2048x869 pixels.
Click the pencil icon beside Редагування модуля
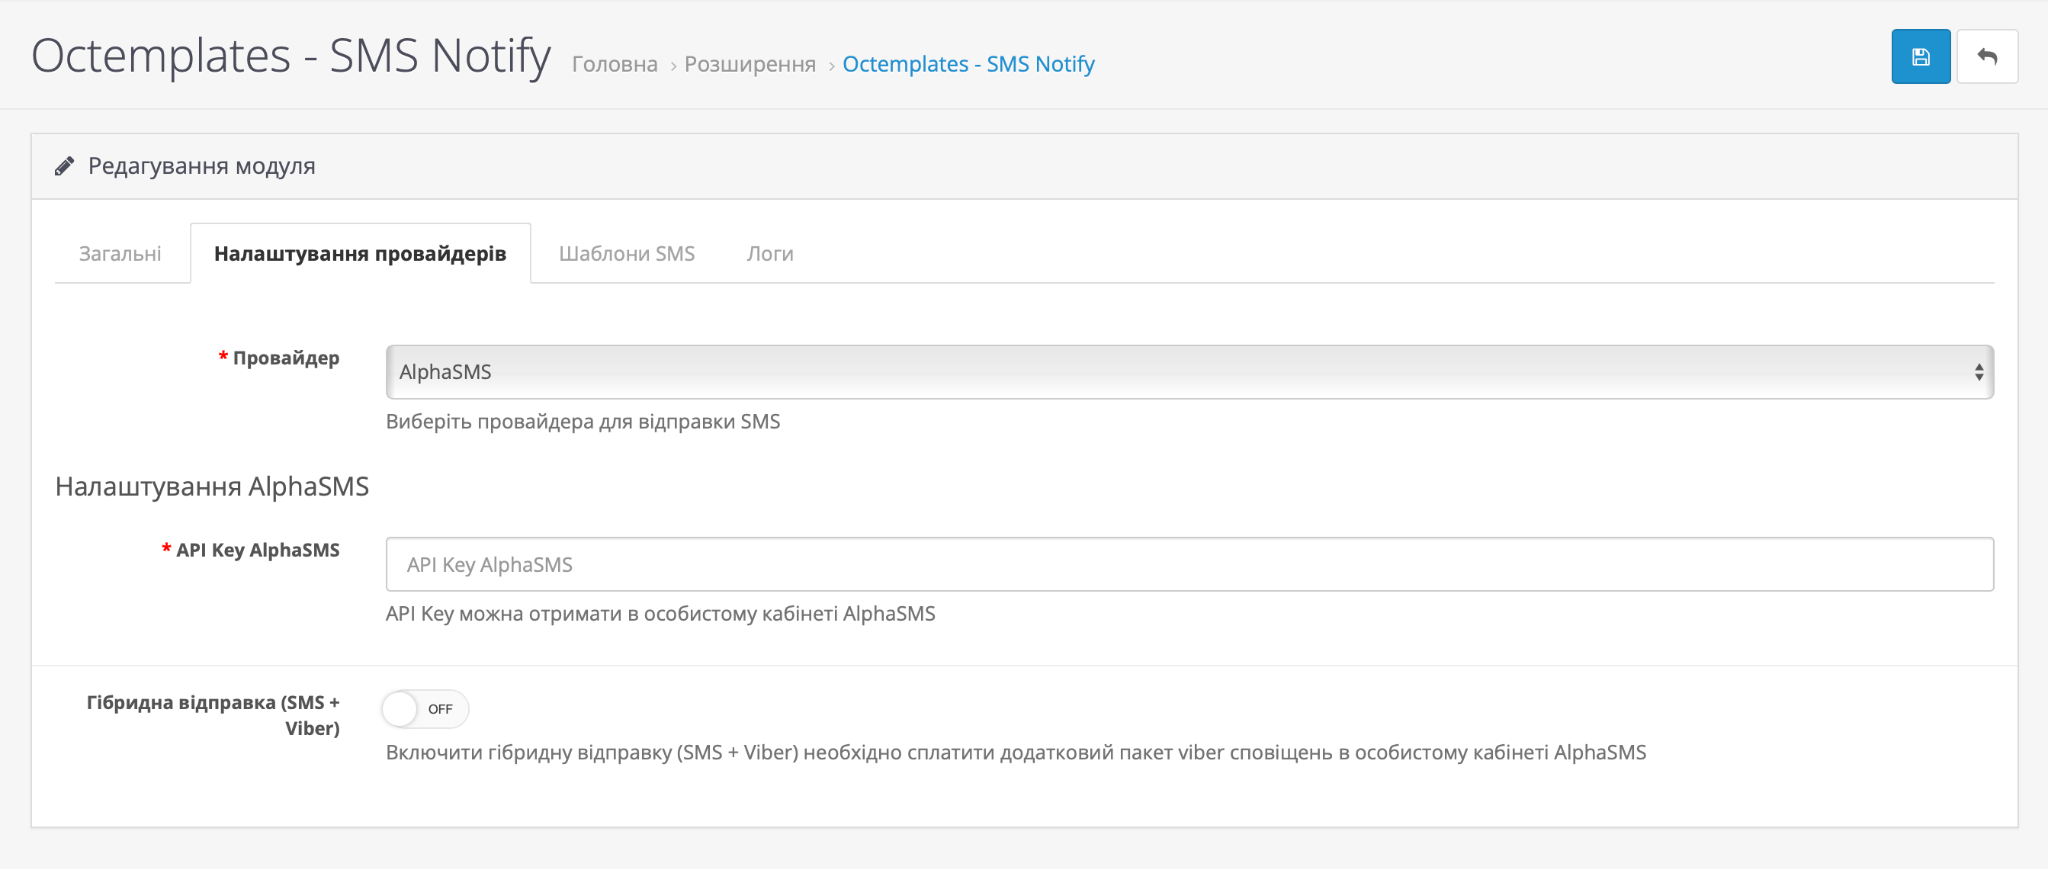point(65,166)
